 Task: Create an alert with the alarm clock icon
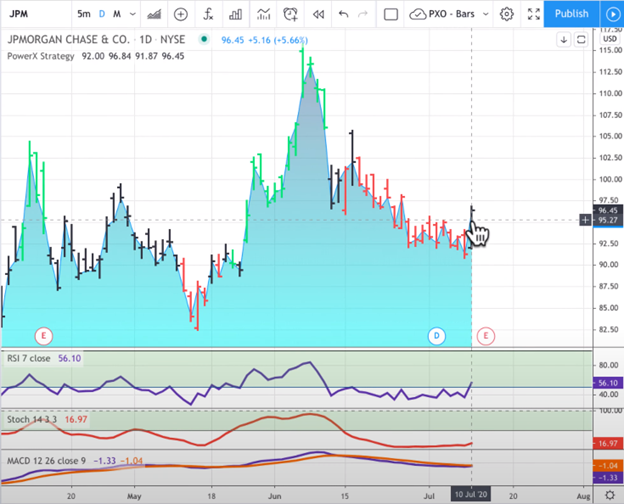[x=291, y=14]
